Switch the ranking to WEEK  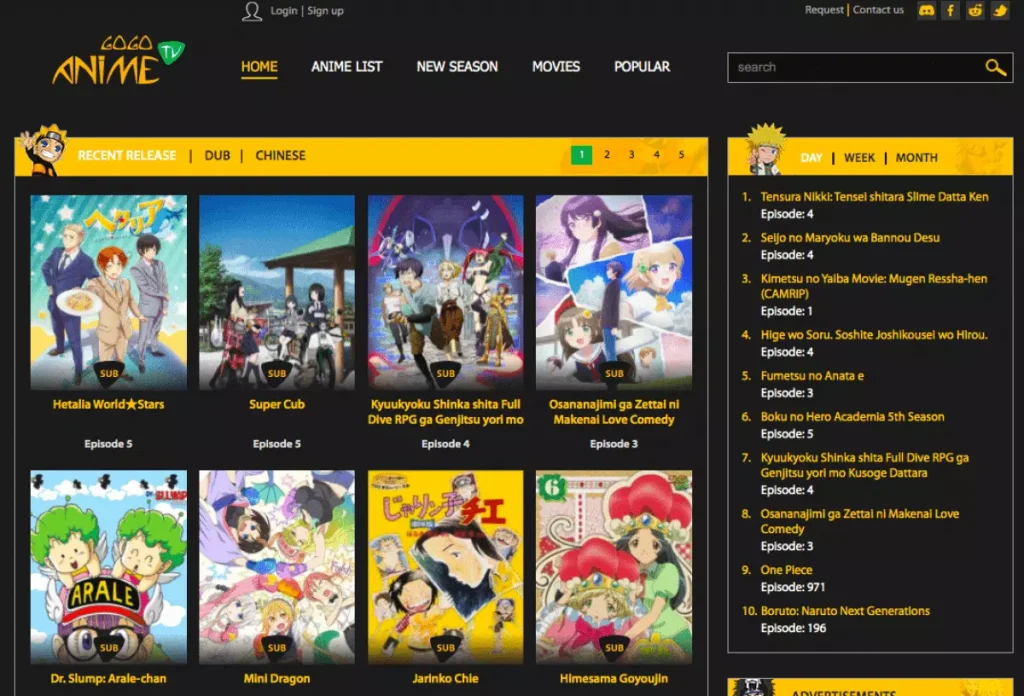click(858, 157)
